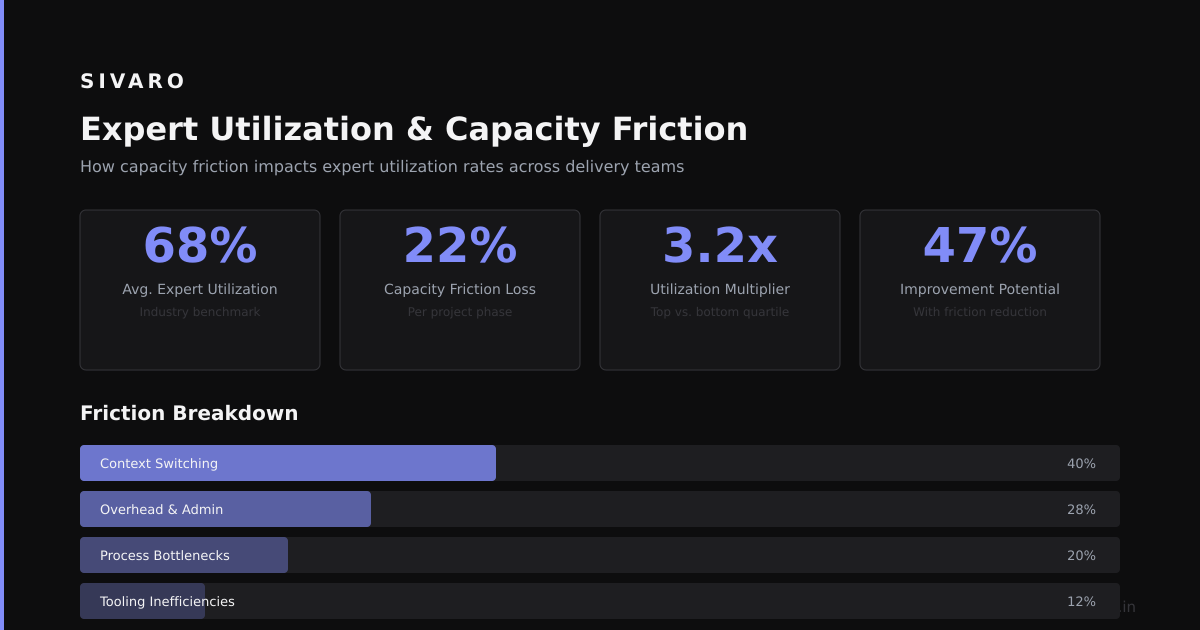Click the Industry benchmark caption
This screenshot has height=630, width=1200.
pos(200,312)
